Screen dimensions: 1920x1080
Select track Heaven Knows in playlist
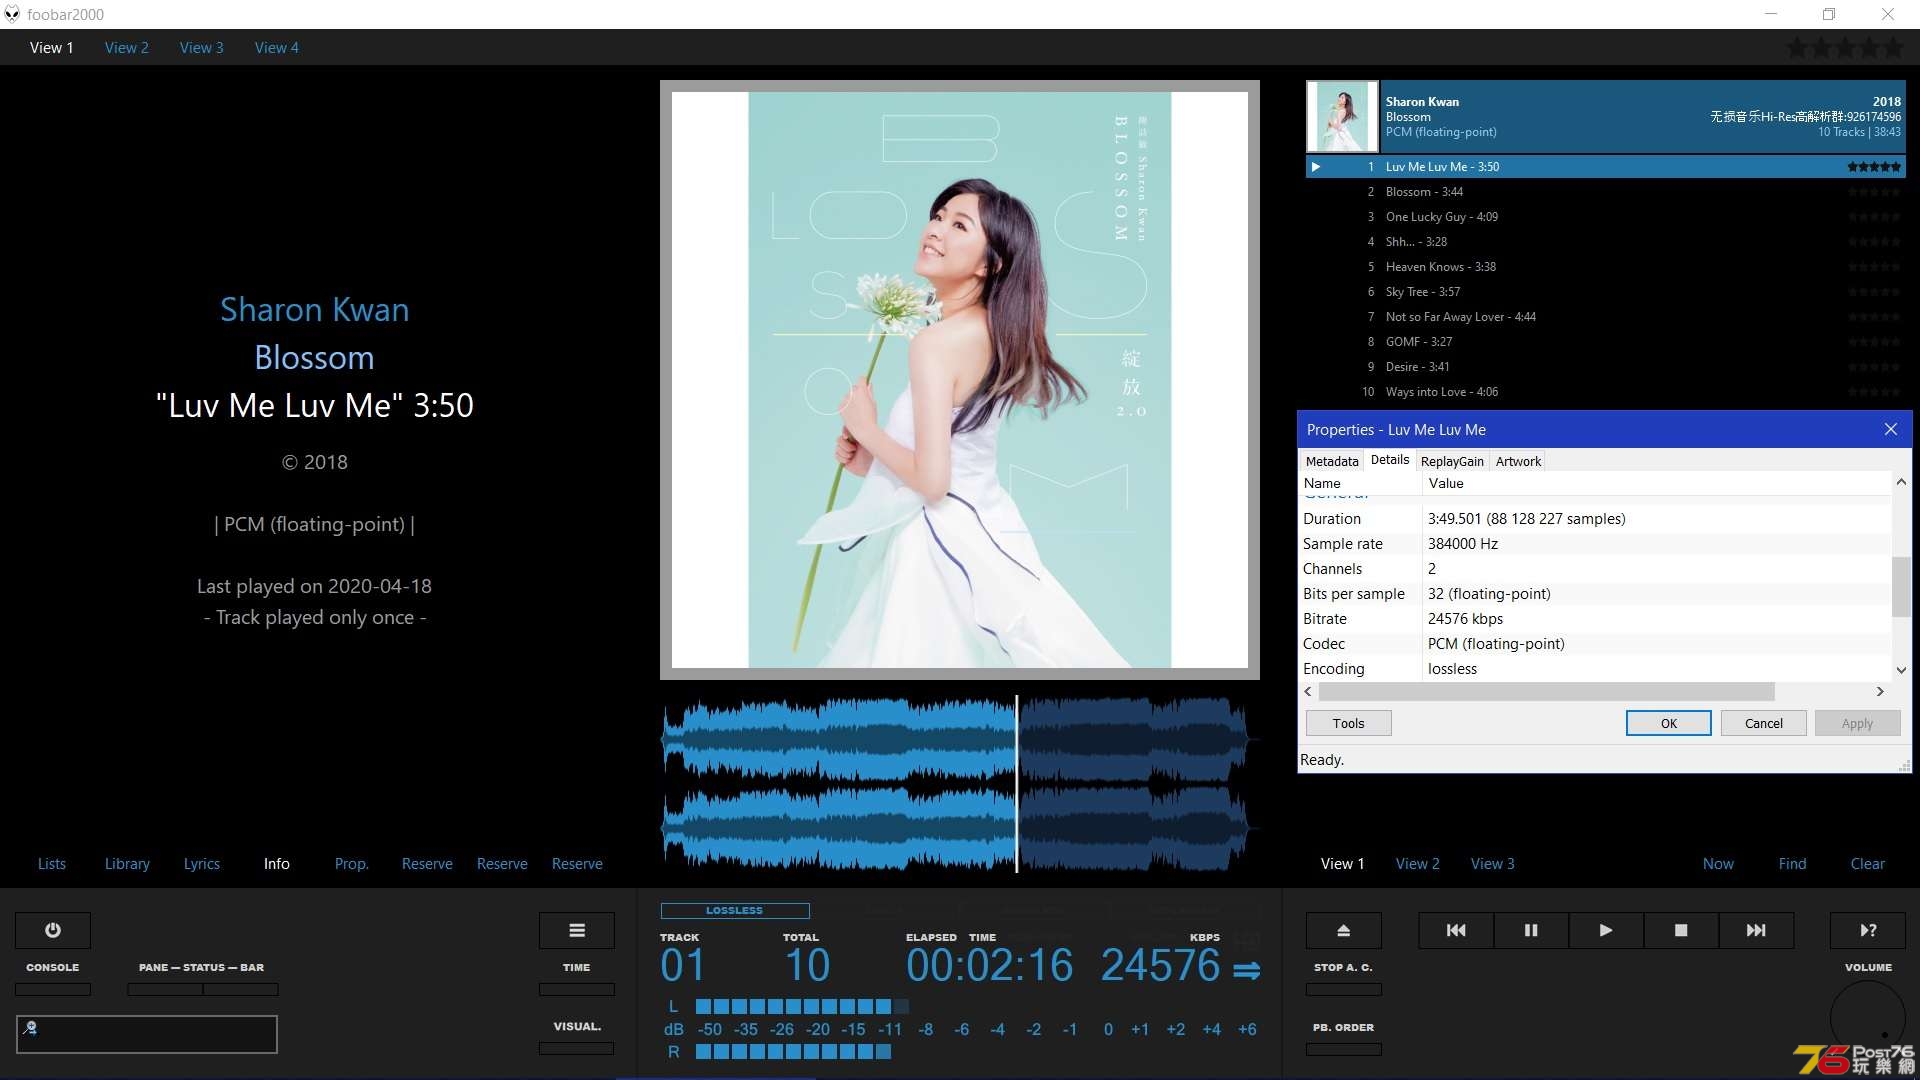click(x=1606, y=267)
